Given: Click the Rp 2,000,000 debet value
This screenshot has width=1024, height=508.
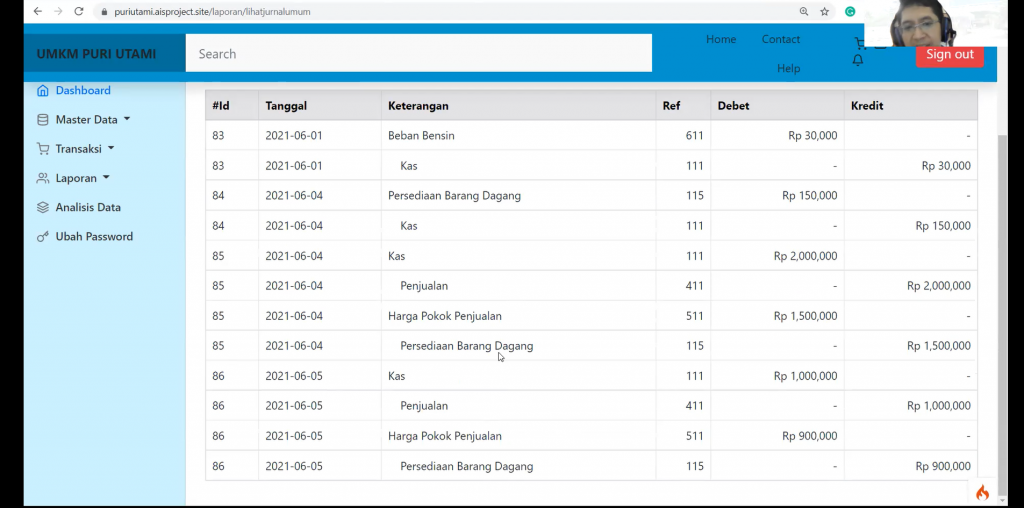Looking at the screenshot, I should click(x=805, y=256).
